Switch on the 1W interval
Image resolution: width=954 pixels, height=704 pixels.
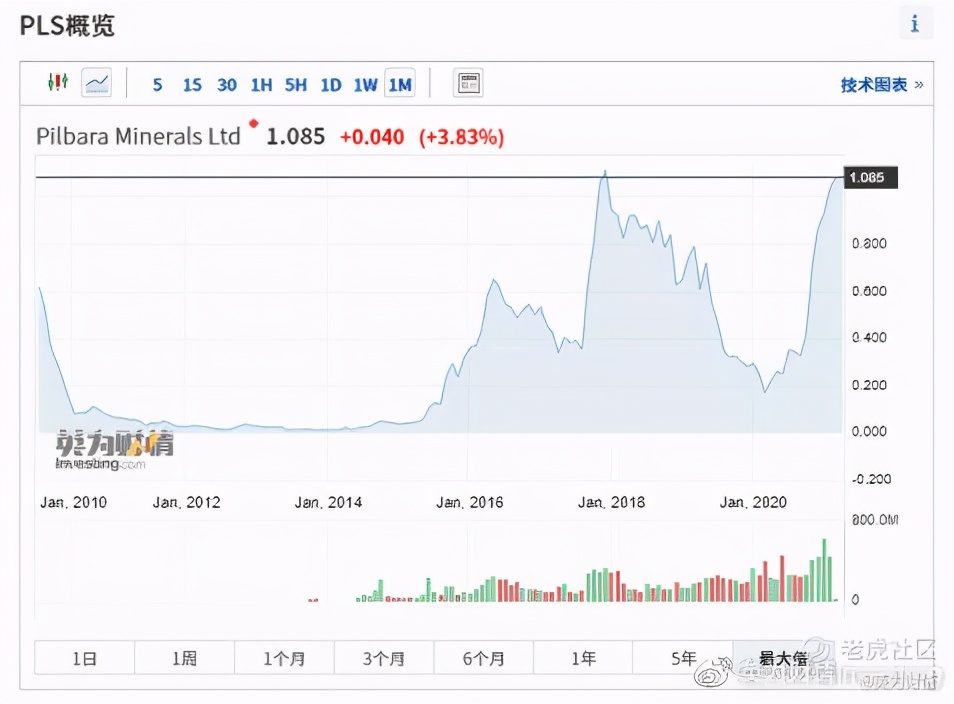[364, 85]
